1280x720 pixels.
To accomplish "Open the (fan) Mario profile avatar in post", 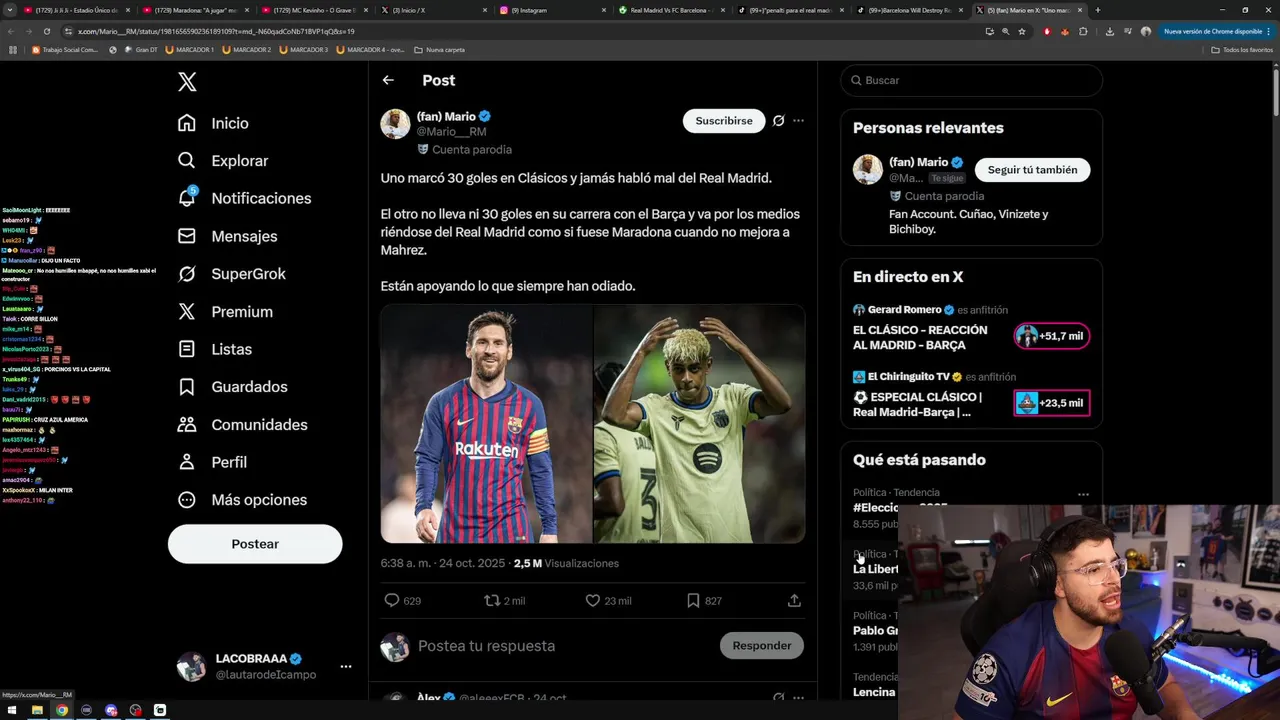I will pos(395,124).
